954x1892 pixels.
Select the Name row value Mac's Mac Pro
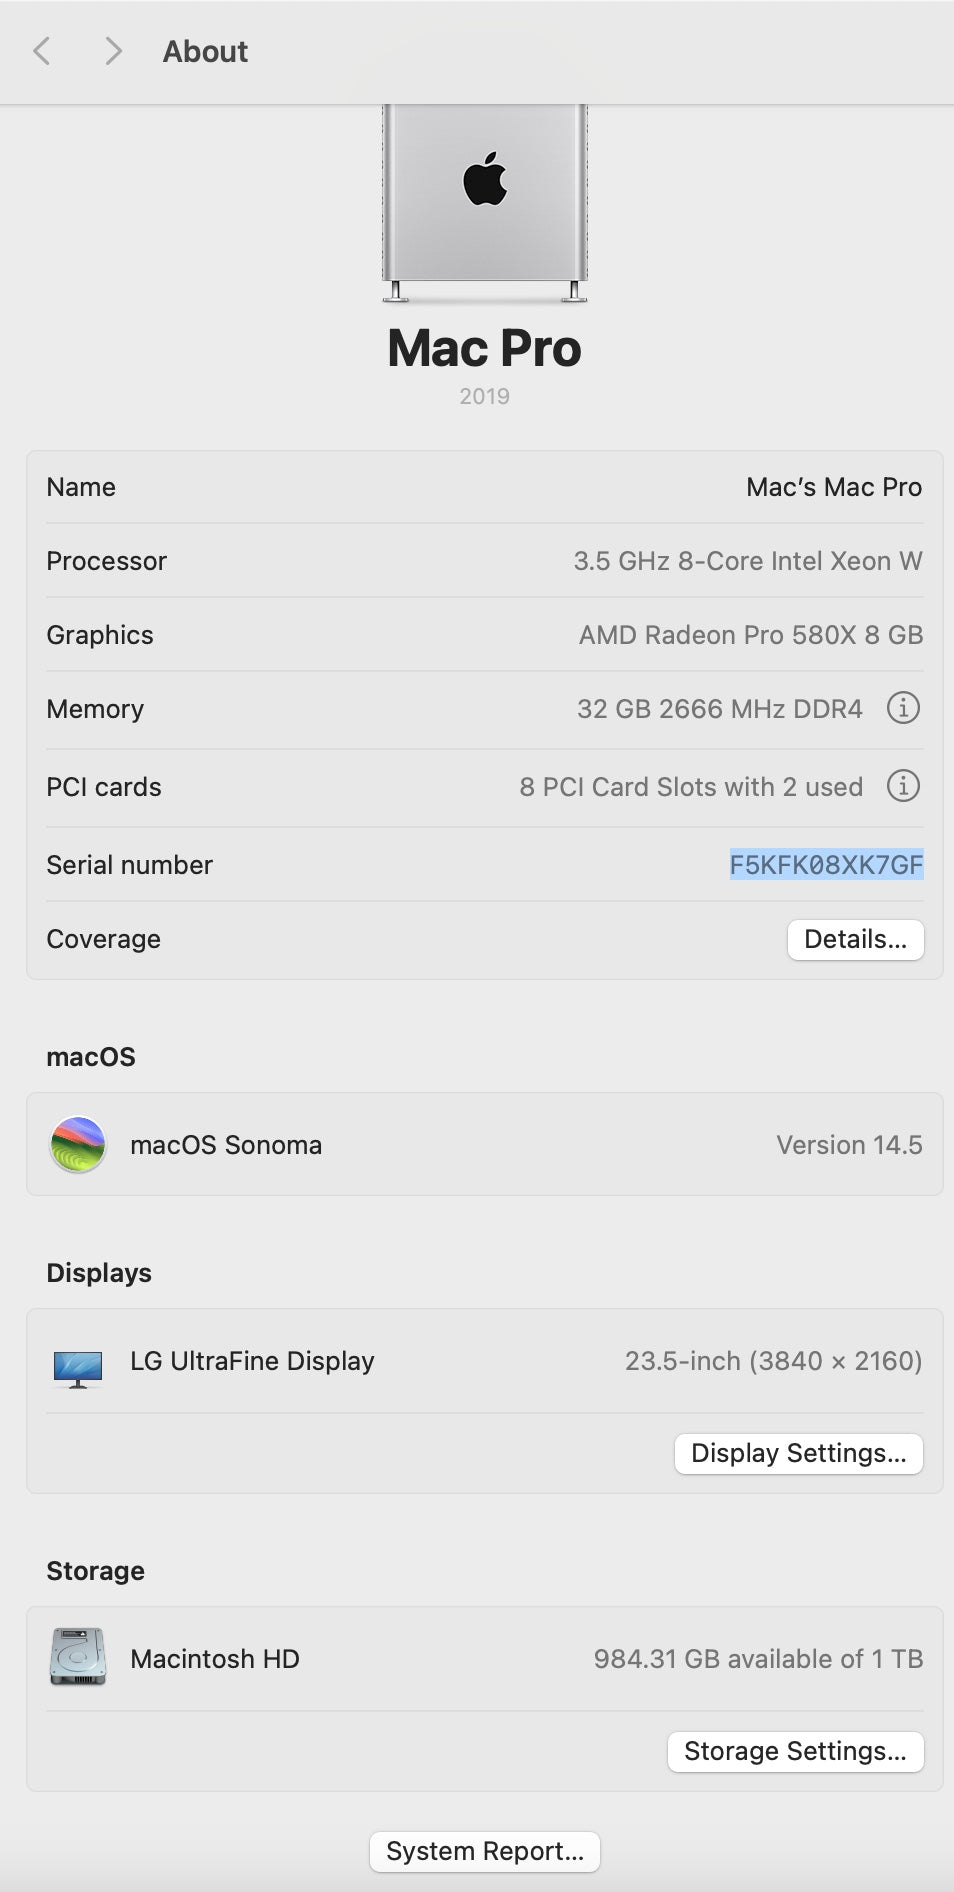pyautogui.click(x=834, y=487)
